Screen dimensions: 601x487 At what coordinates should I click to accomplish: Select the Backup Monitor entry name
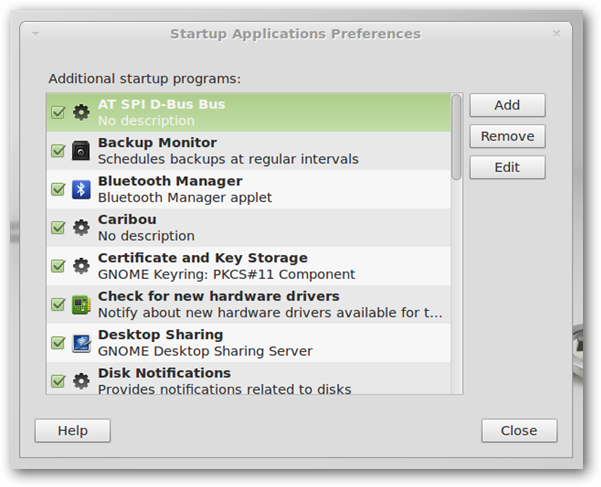[157, 143]
